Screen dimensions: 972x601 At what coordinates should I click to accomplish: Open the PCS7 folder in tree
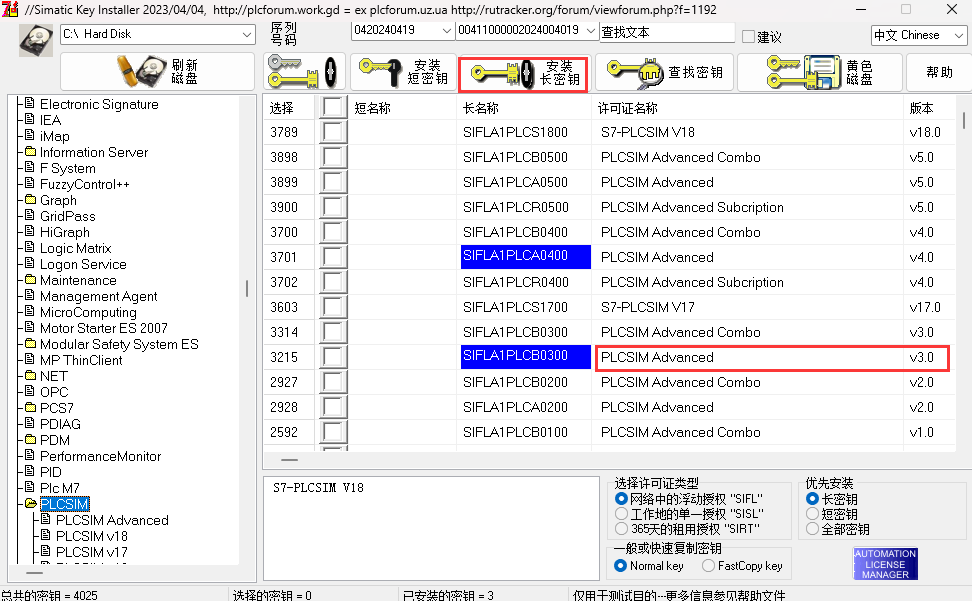57,408
